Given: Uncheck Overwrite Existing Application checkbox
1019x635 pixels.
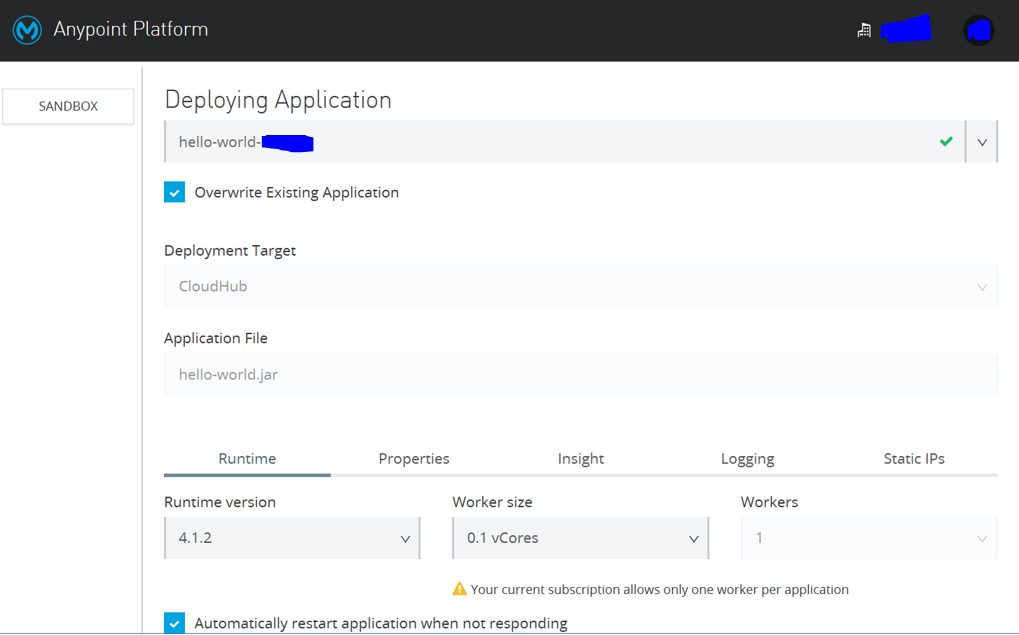Looking at the screenshot, I should coord(174,192).
